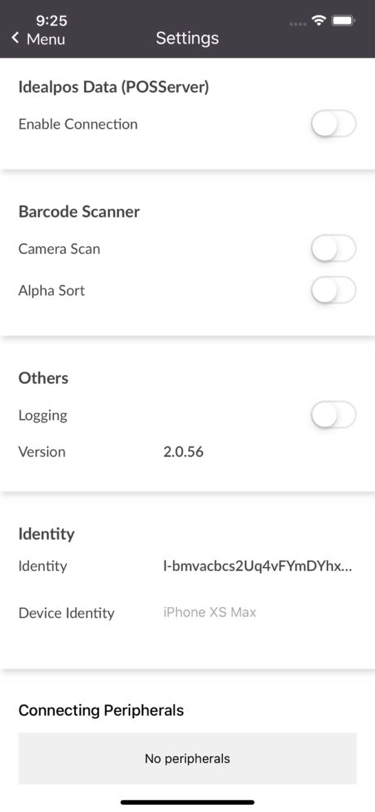This screenshot has width=375, height=812.
Task: Tap the 9:25 clock in status bar
Action: [51, 21]
